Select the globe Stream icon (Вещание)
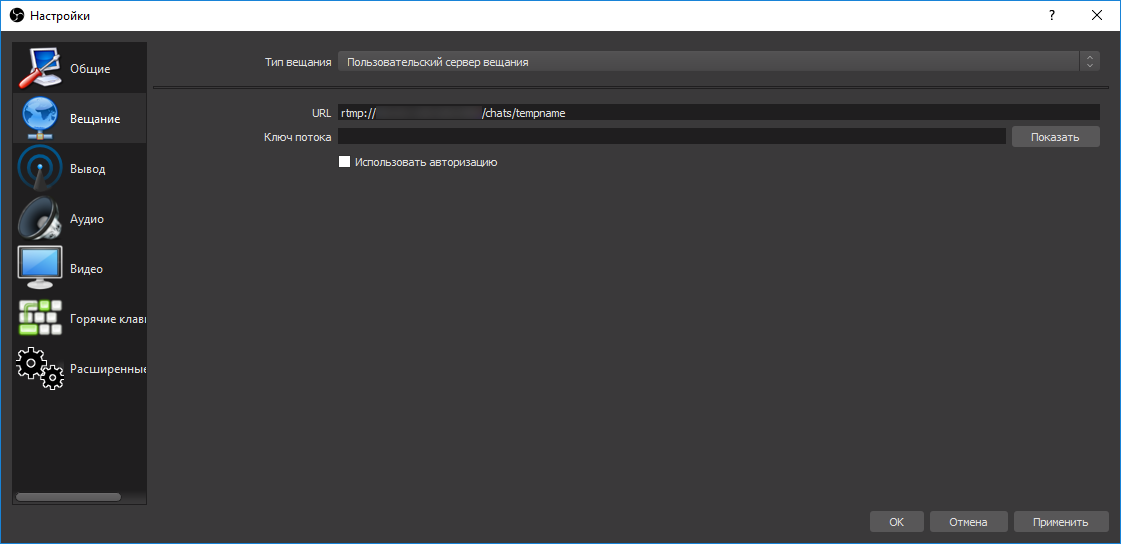The image size is (1121, 544). pyautogui.click(x=40, y=118)
